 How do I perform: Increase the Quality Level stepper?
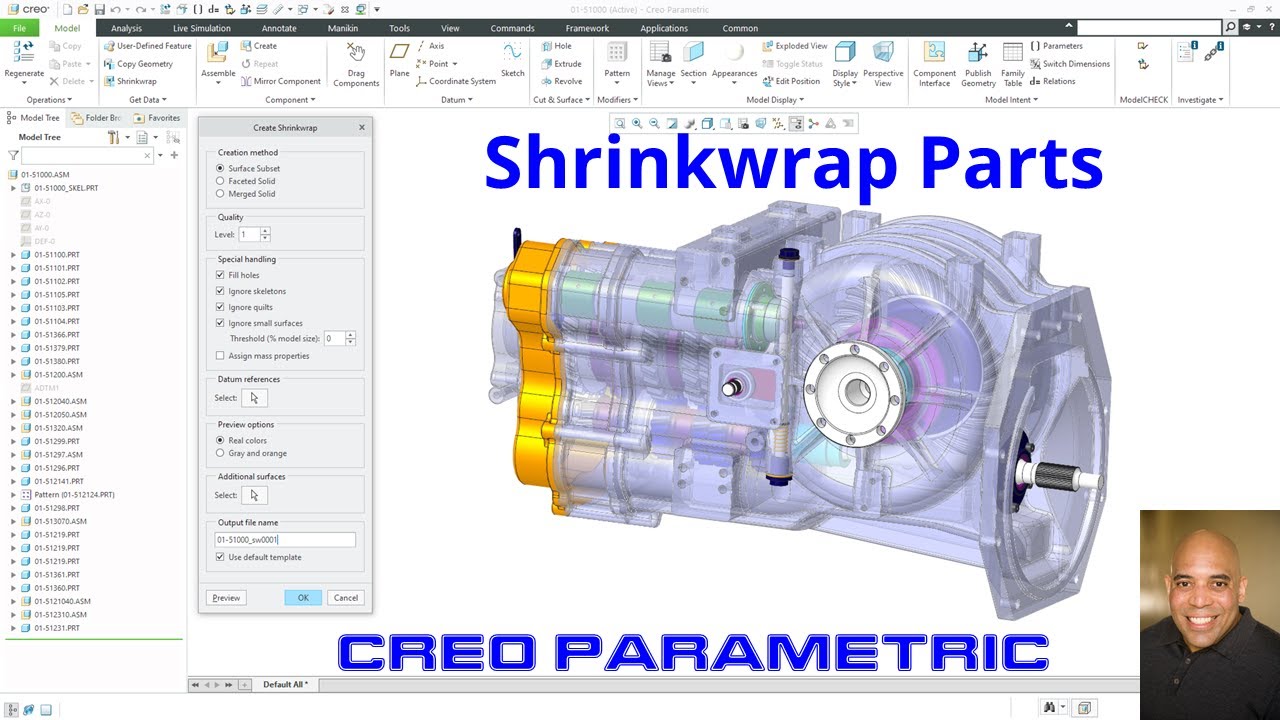[x=265, y=231]
